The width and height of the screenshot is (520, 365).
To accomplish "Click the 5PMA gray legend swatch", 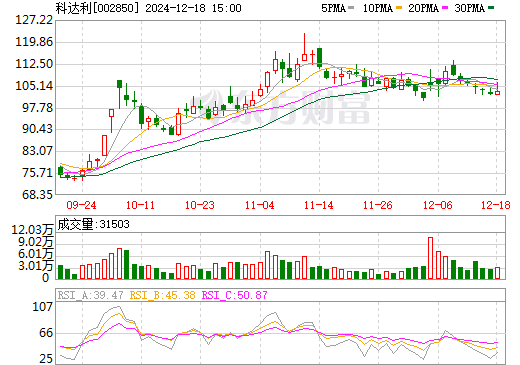I will [x=351, y=8].
